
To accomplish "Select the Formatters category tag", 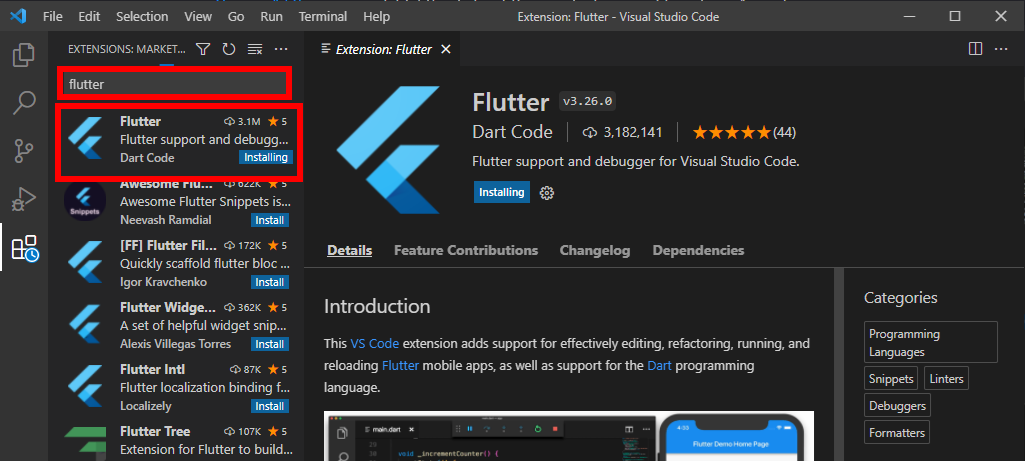I will tap(896, 432).
